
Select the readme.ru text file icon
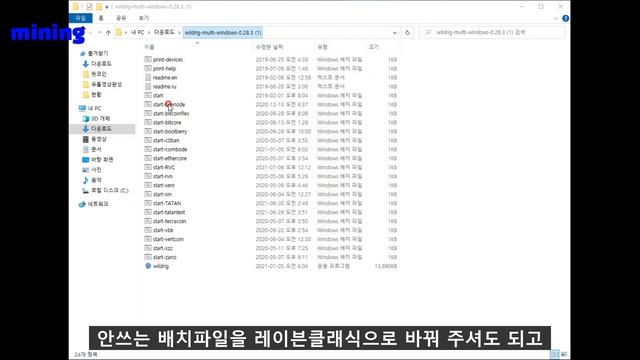click(x=148, y=86)
